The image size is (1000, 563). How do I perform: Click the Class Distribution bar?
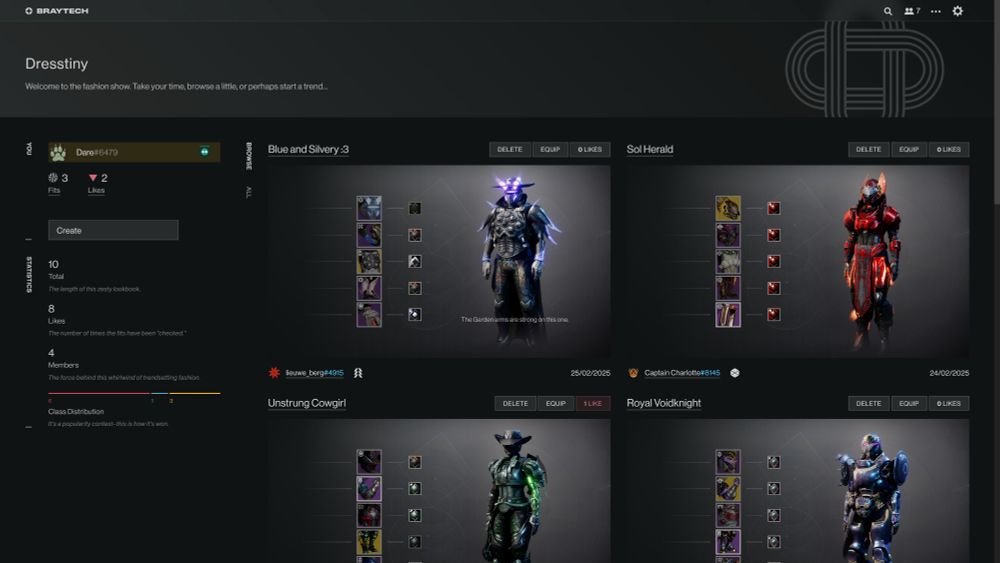pyautogui.click(x=134, y=393)
